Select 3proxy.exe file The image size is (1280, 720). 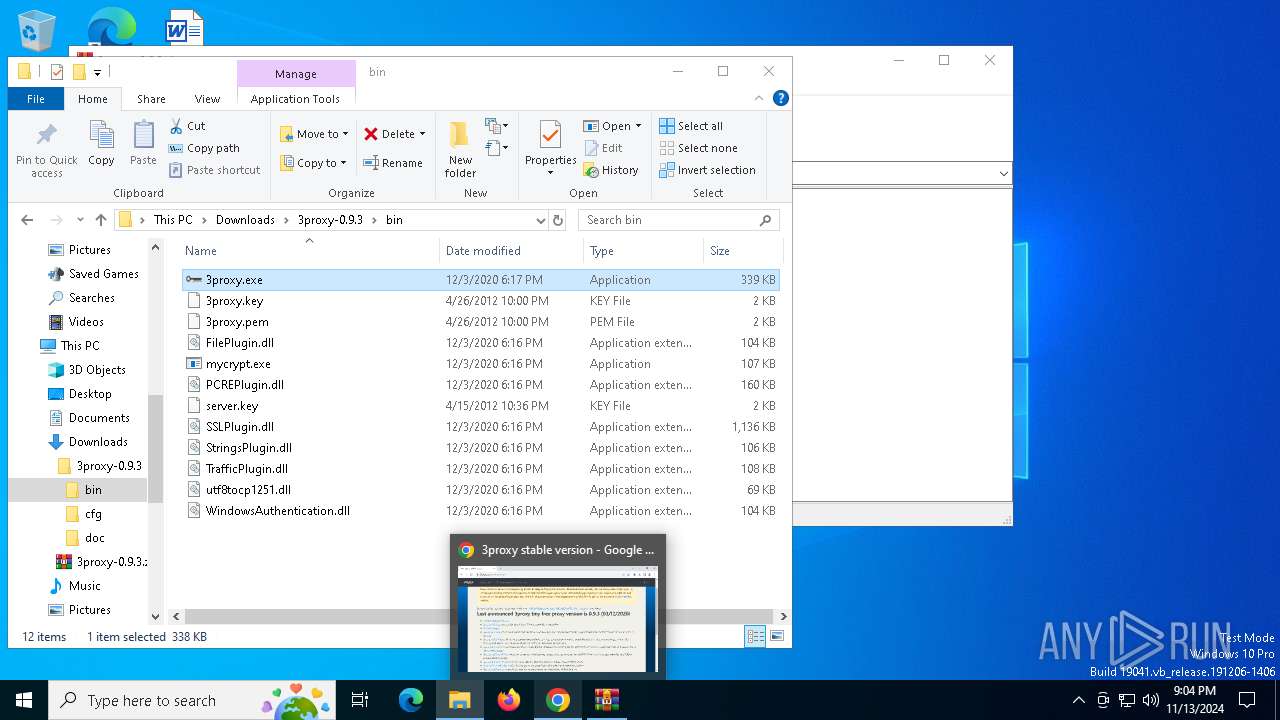click(480, 280)
